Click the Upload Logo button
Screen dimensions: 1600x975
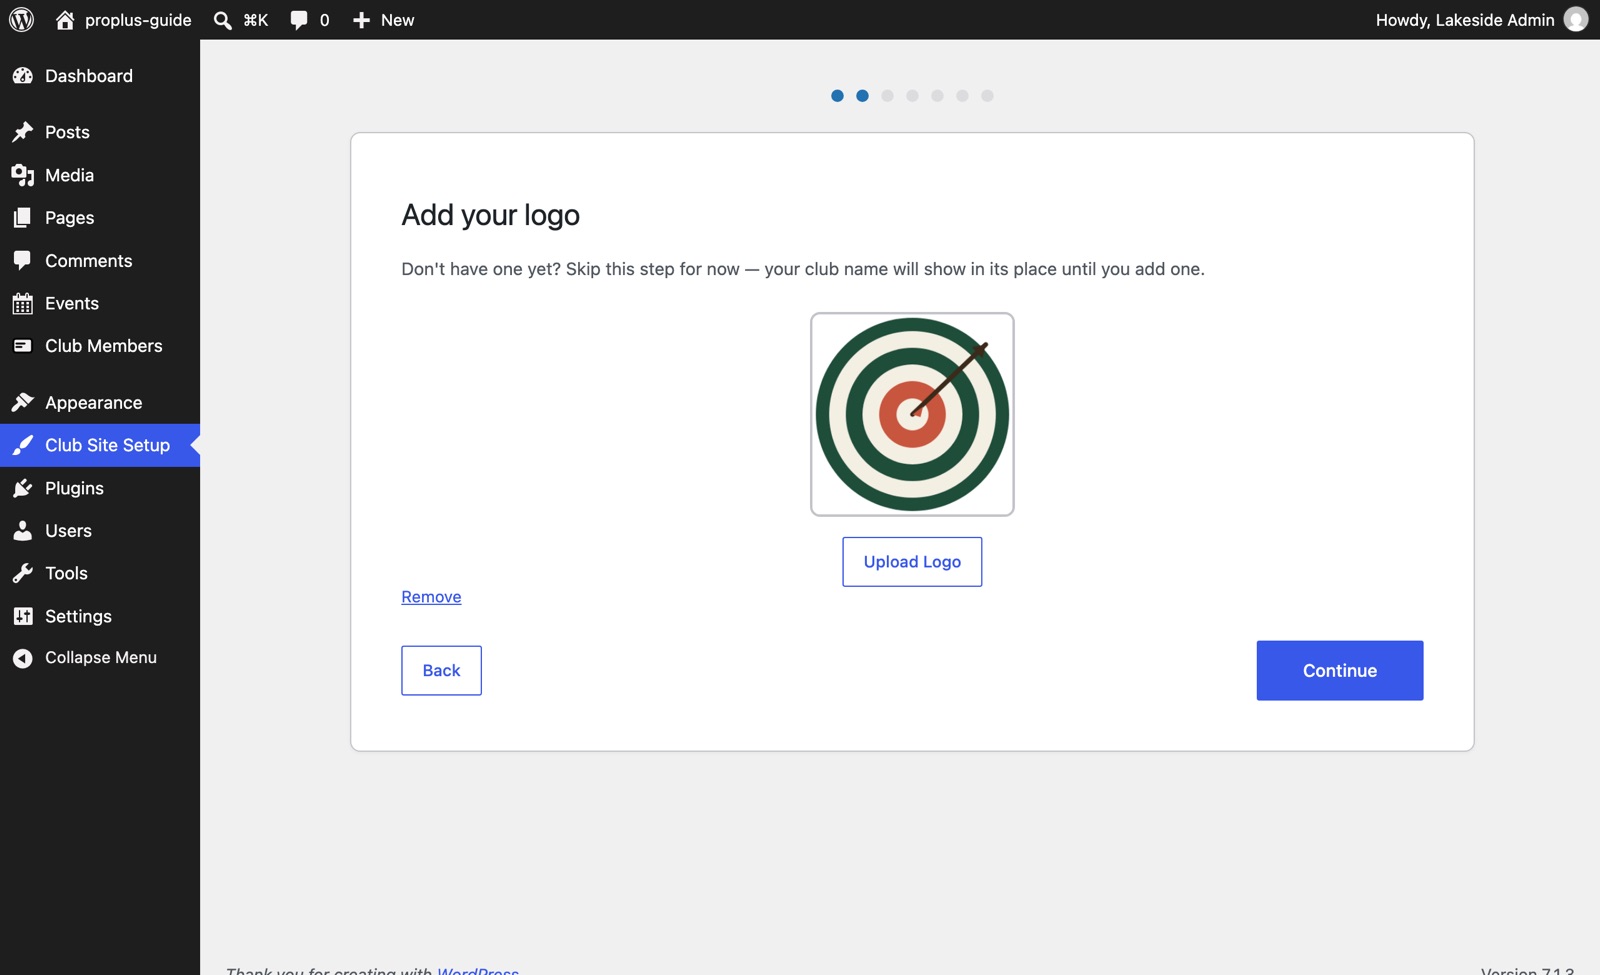coord(912,562)
